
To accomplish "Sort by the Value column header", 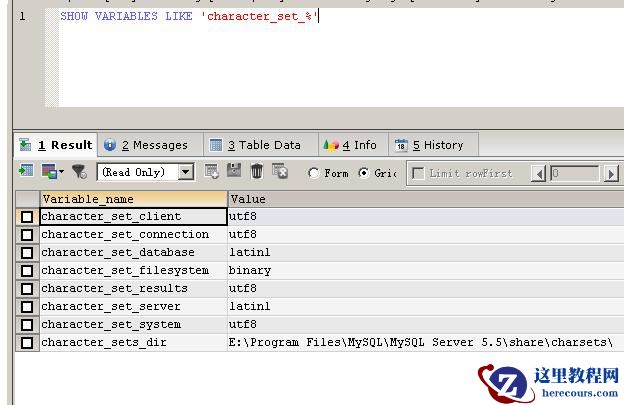I will click(x=426, y=199).
